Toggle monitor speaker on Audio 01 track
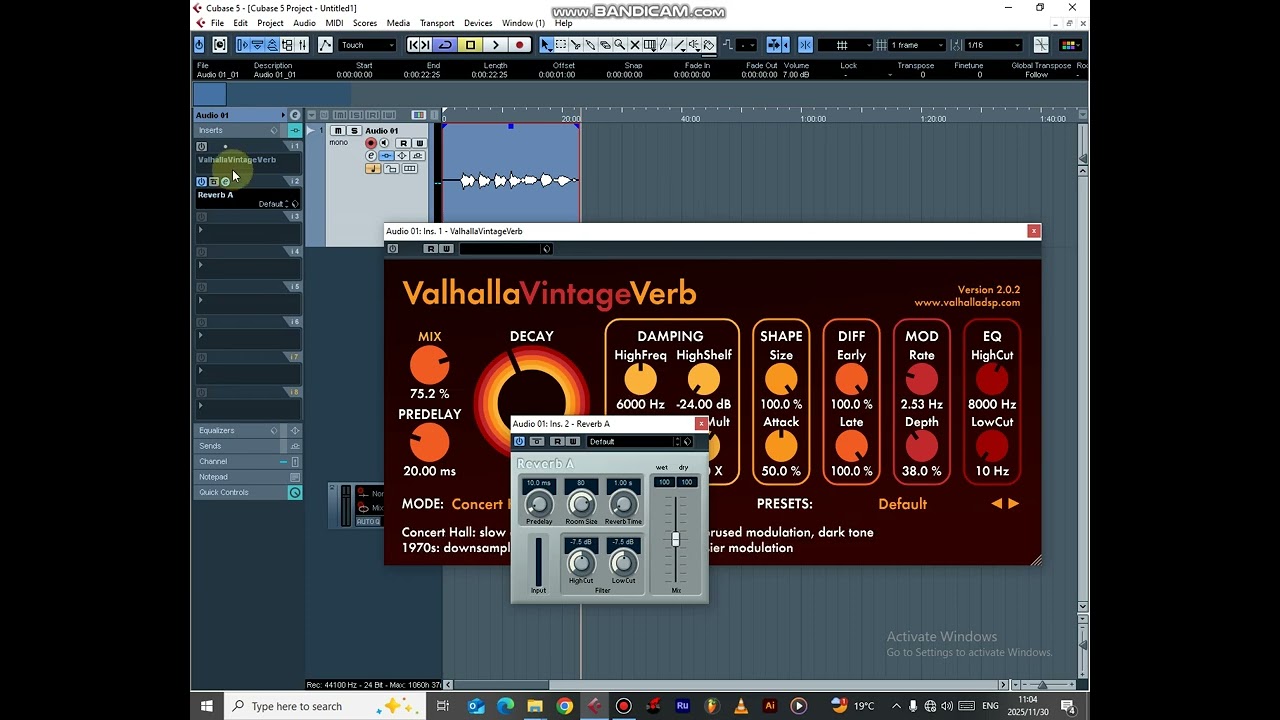This screenshot has width=1280, height=720. point(384,143)
